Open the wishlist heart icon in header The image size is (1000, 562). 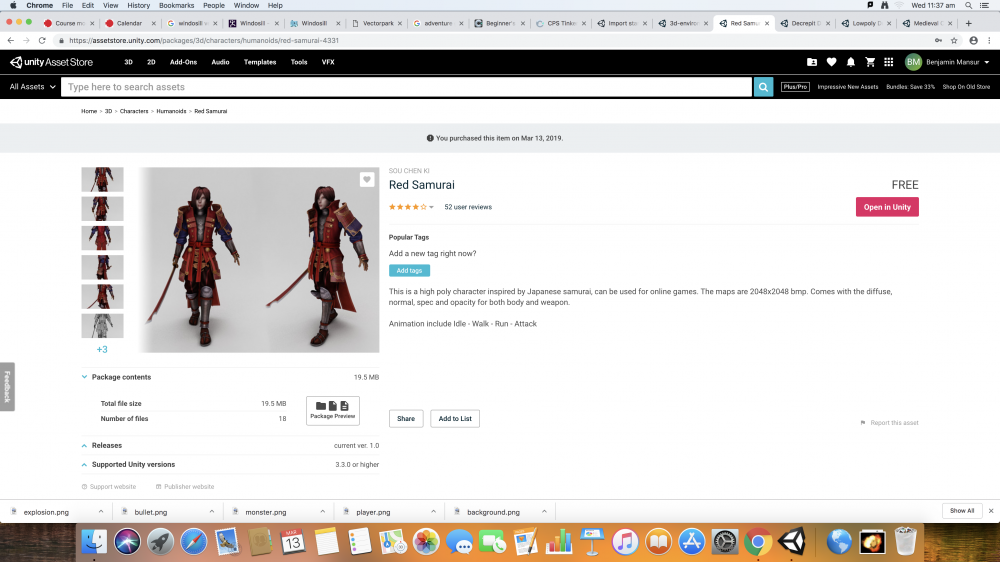point(831,62)
